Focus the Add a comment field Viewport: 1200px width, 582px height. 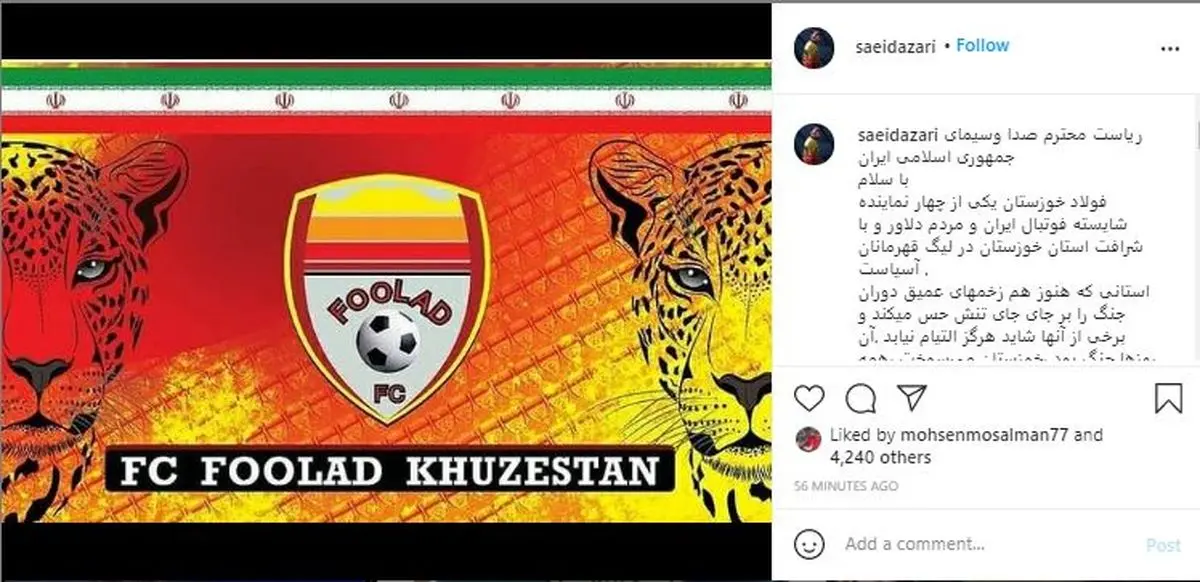(x=984, y=545)
